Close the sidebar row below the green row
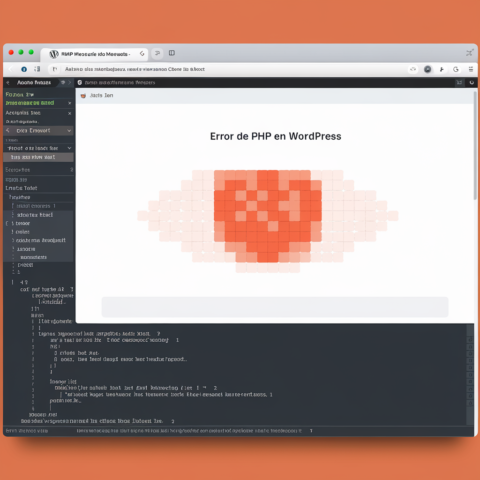The width and height of the screenshot is (480, 480). click(70, 113)
